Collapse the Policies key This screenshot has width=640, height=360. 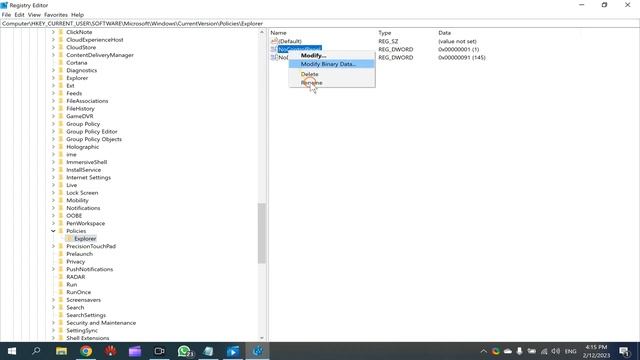[53, 231]
